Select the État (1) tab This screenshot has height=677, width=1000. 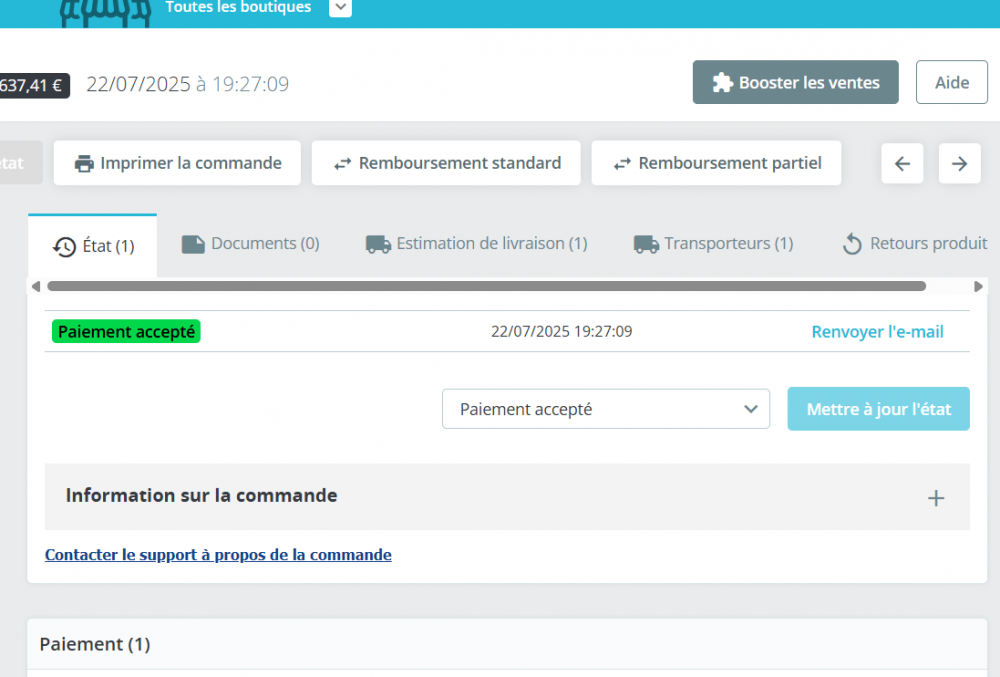pos(92,246)
